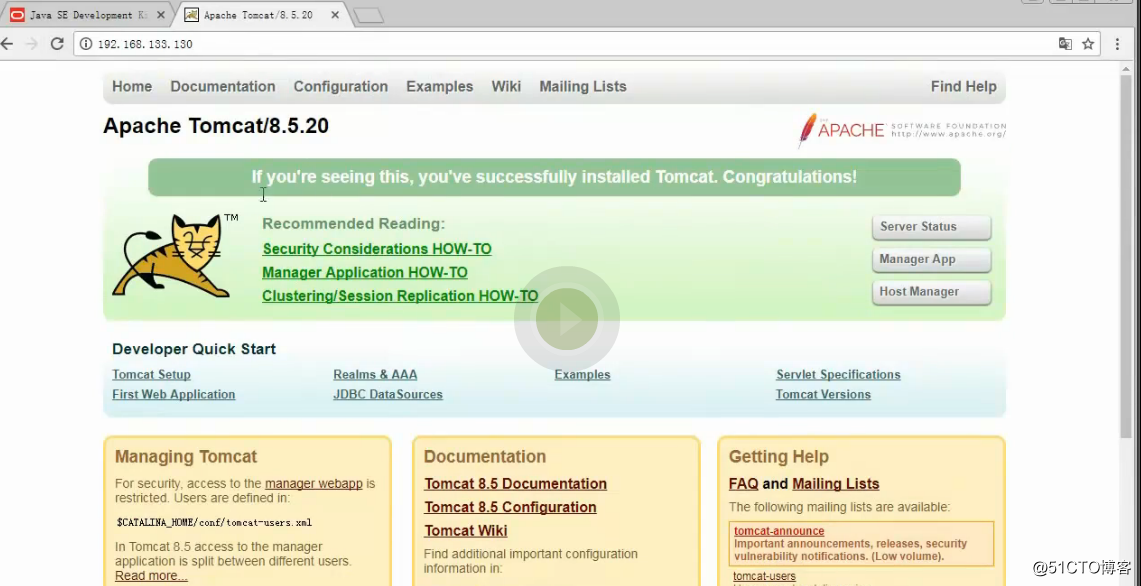This screenshot has height=586, width=1141.
Task: Click the Apache Tomcat/8.5.20 heading
Action: pyautogui.click(x=216, y=126)
